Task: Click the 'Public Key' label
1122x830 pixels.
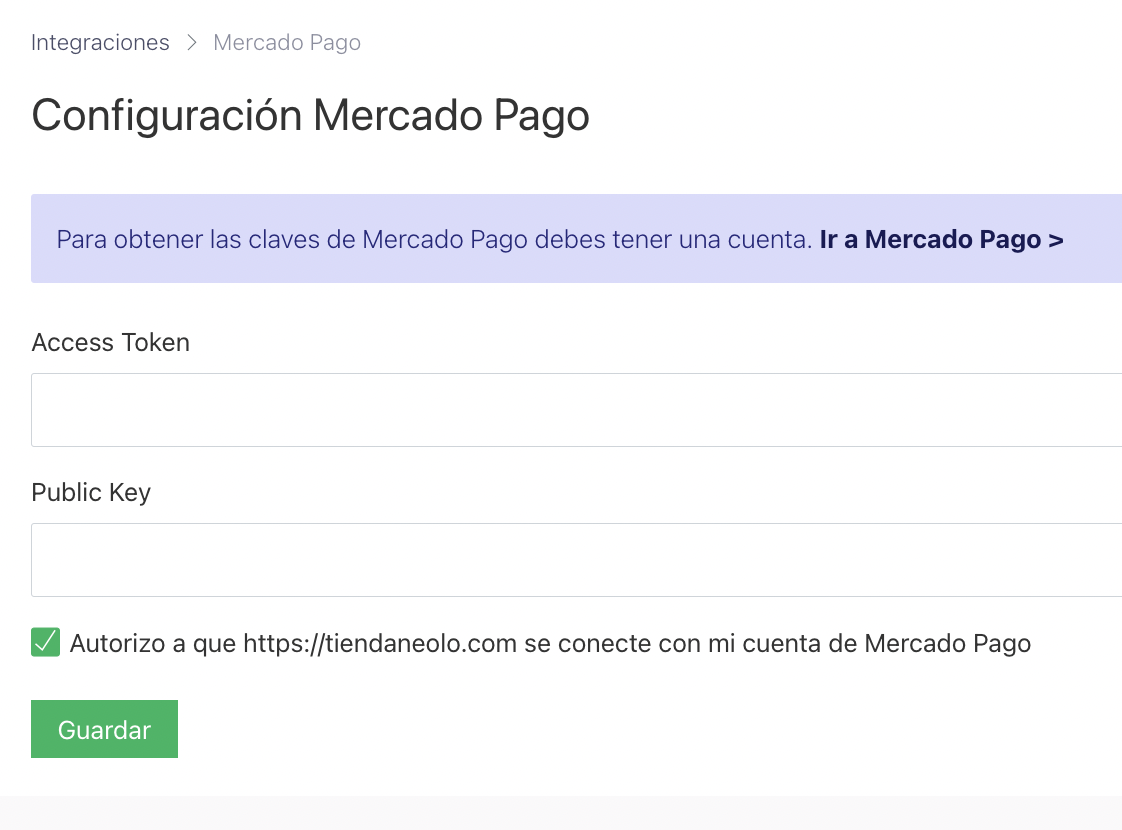Action: 92,493
